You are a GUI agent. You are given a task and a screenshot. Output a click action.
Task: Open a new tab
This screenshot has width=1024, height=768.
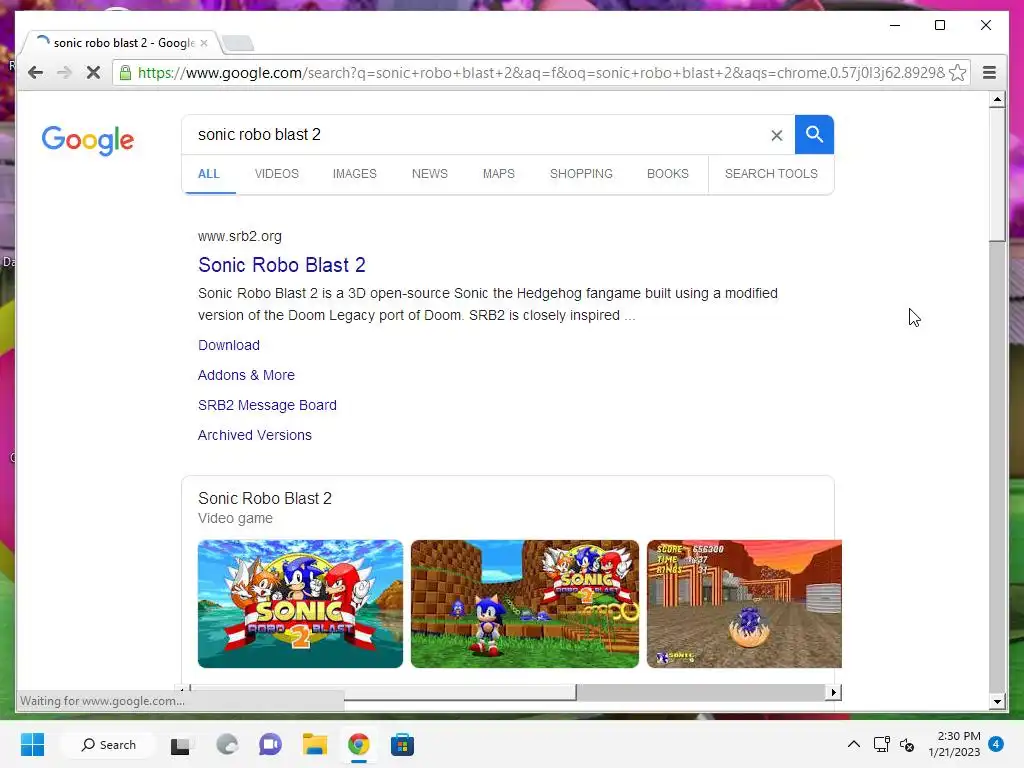coord(238,43)
